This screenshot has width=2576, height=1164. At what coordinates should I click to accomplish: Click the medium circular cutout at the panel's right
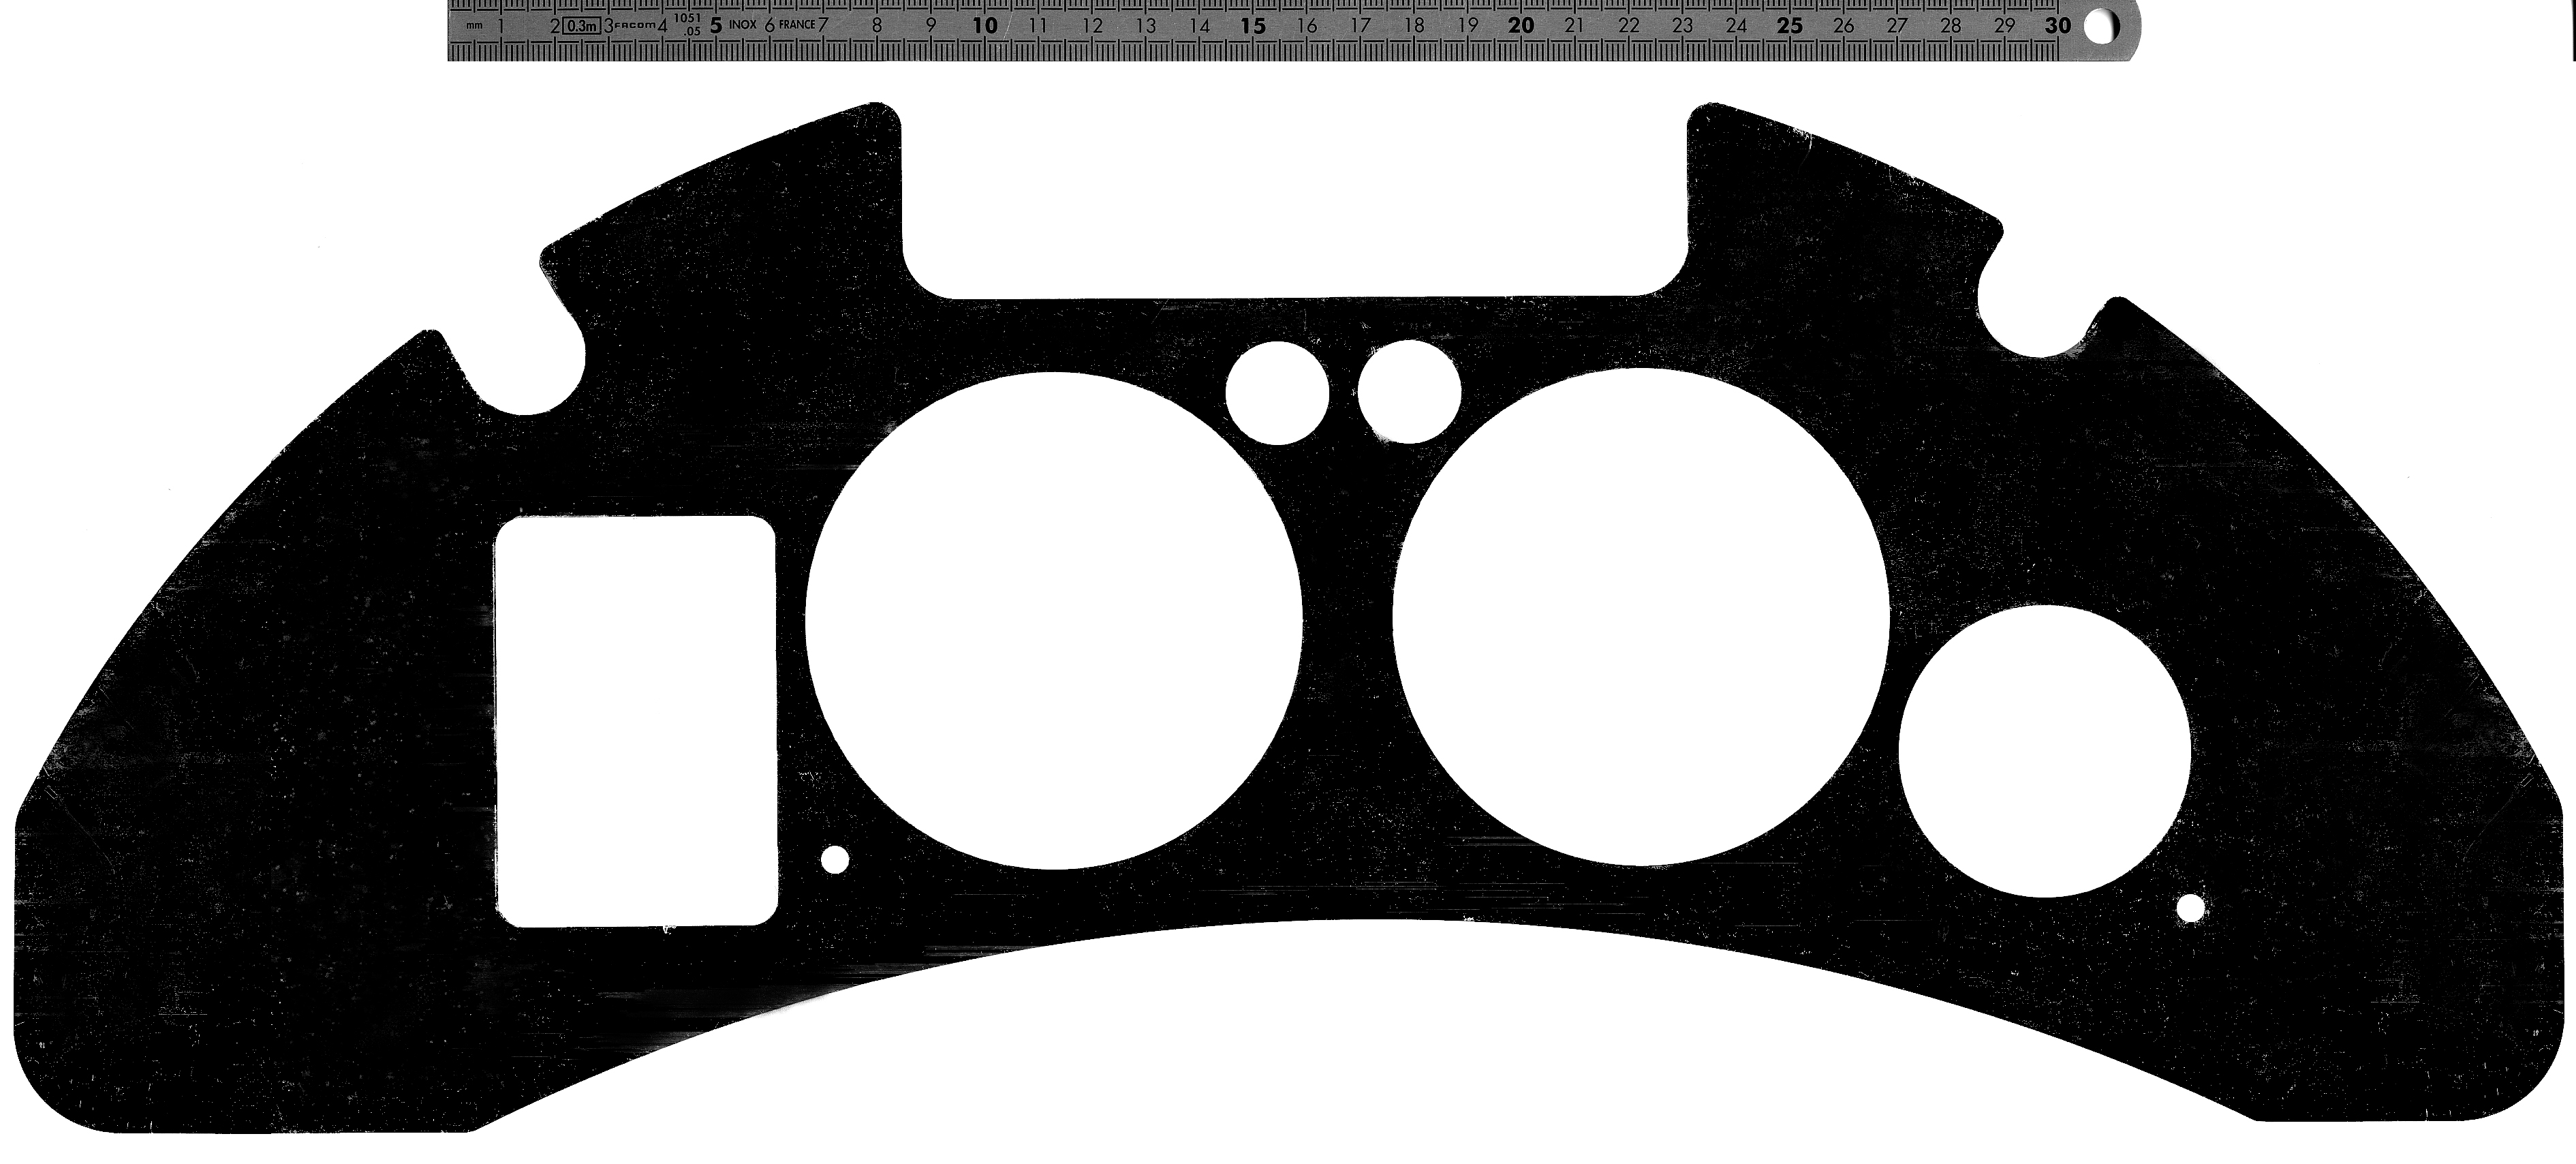(2045, 750)
